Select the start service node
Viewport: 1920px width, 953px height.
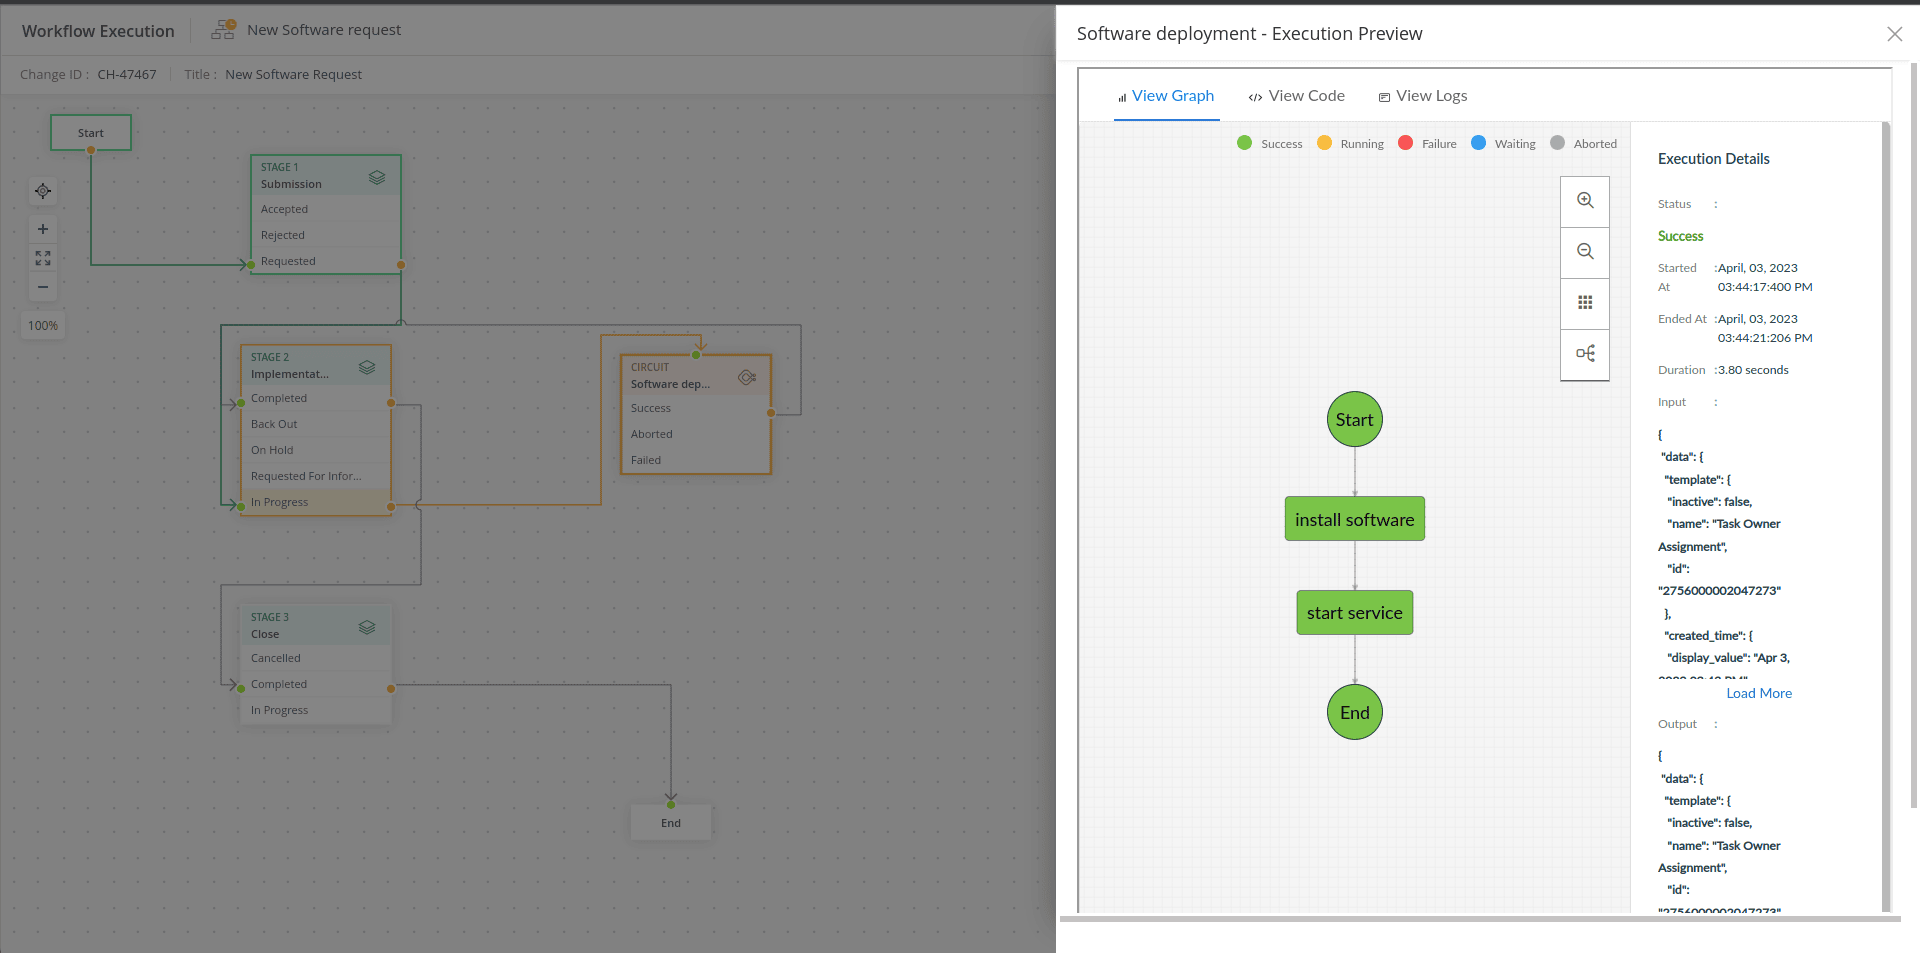[1354, 613]
